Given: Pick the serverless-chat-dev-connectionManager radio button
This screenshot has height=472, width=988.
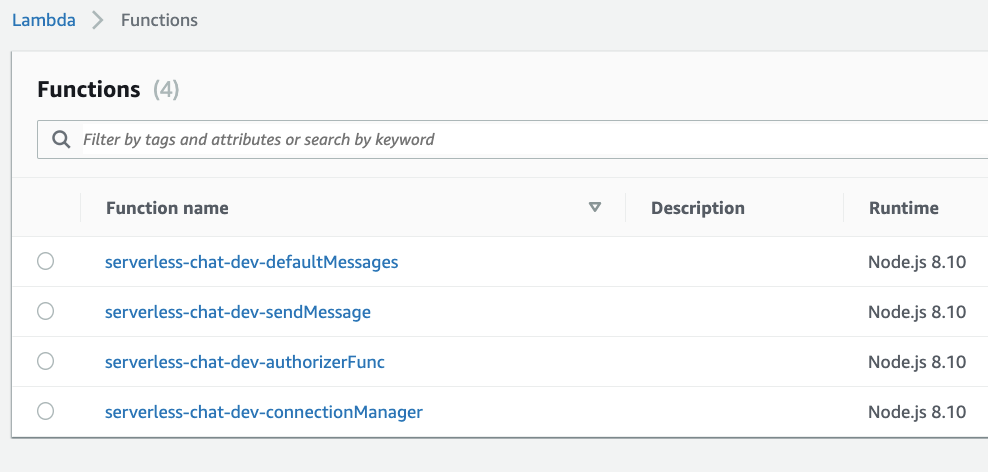Looking at the screenshot, I should (x=45, y=411).
